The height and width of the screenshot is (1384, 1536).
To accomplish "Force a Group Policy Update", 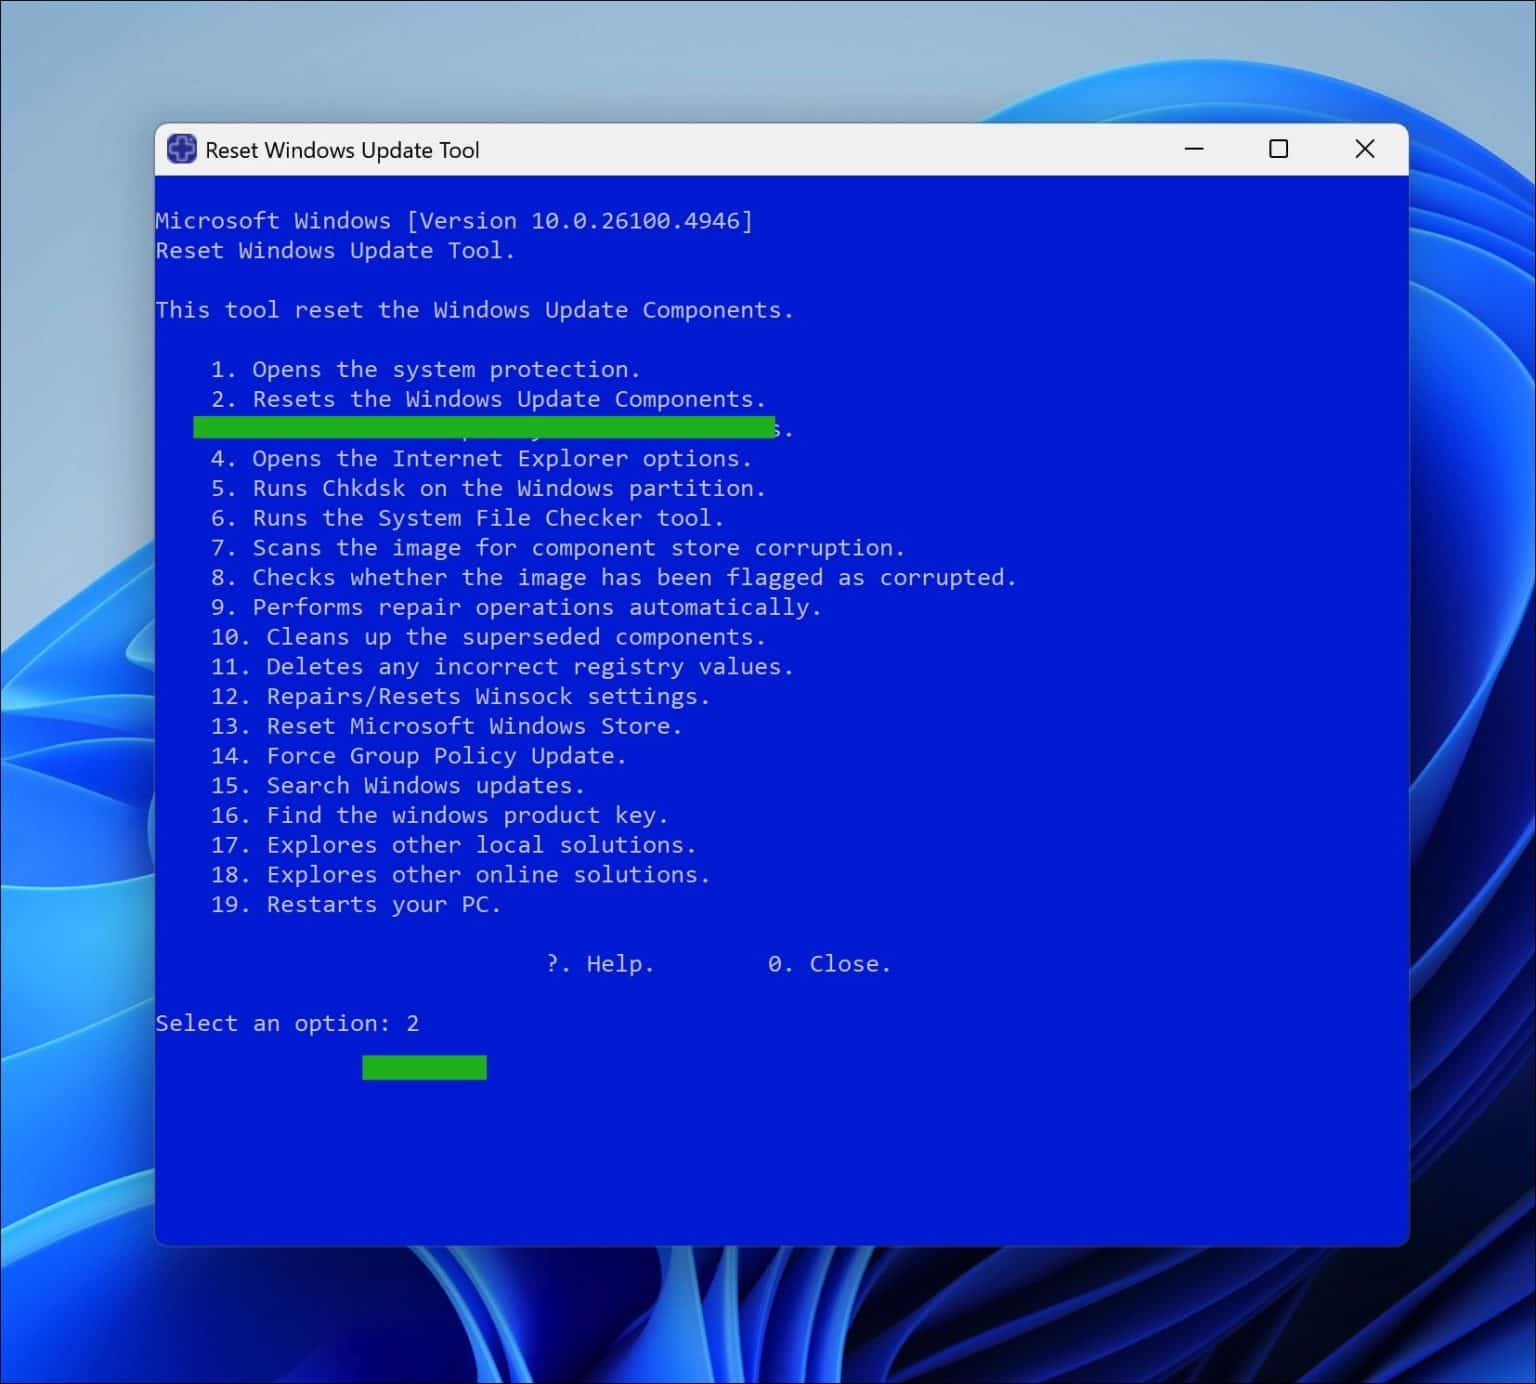I will pyautogui.click(x=419, y=756).
